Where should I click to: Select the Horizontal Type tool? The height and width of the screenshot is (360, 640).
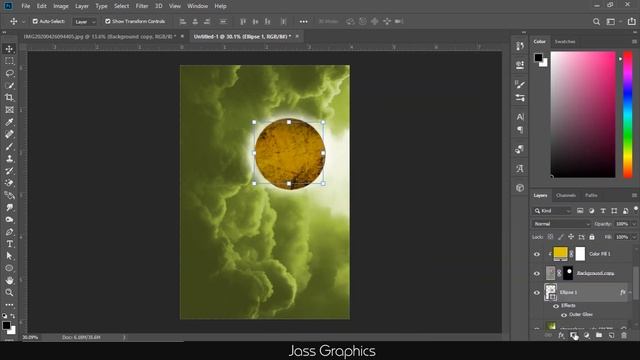point(9,244)
